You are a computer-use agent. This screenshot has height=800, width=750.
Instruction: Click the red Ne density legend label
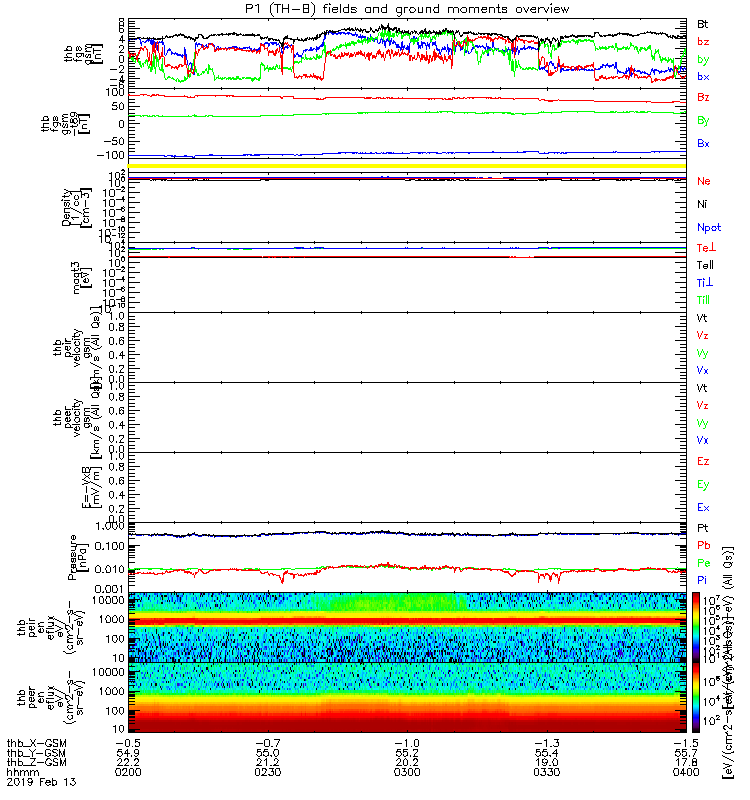point(704,181)
